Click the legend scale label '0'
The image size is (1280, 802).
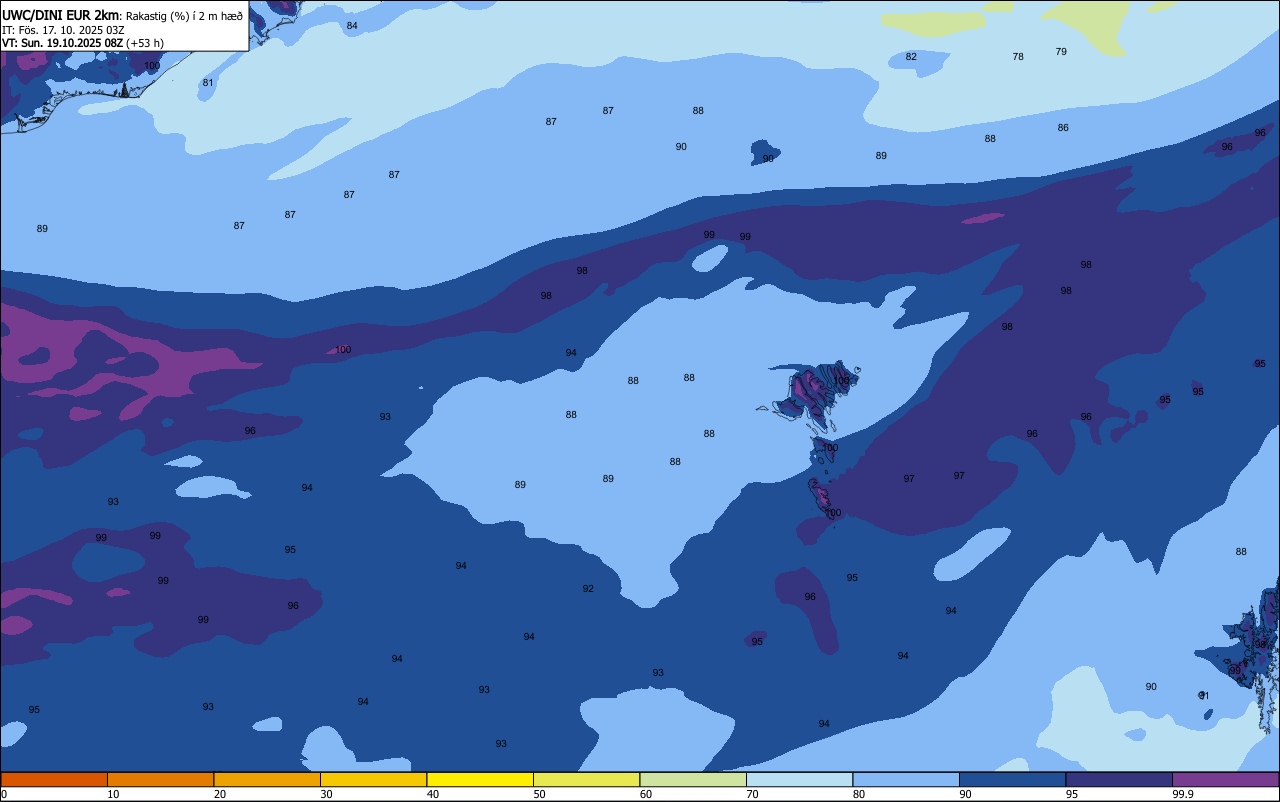point(4,794)
